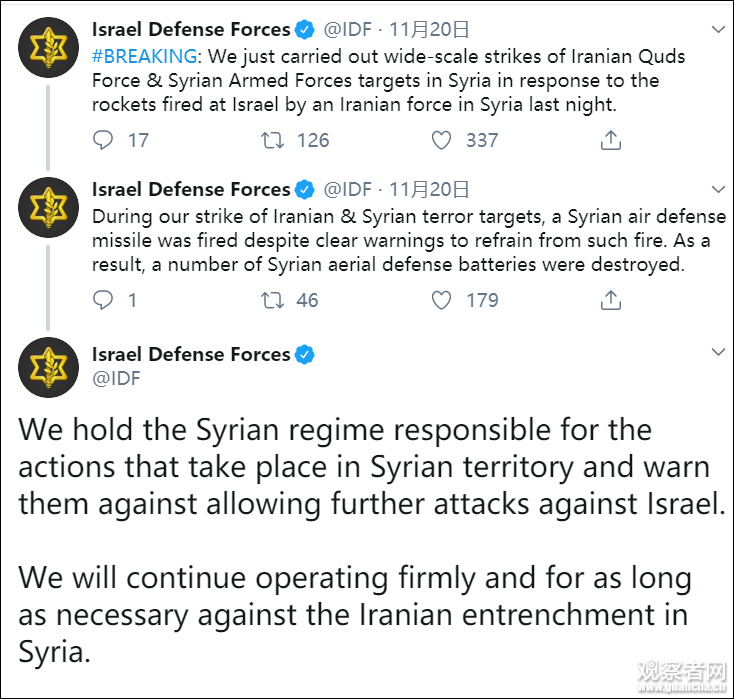Image resolution: width=734 pixels, height=699 pixels.
Task: Retweet the Syrian air defense missile tweet
Action: point(271,300)
